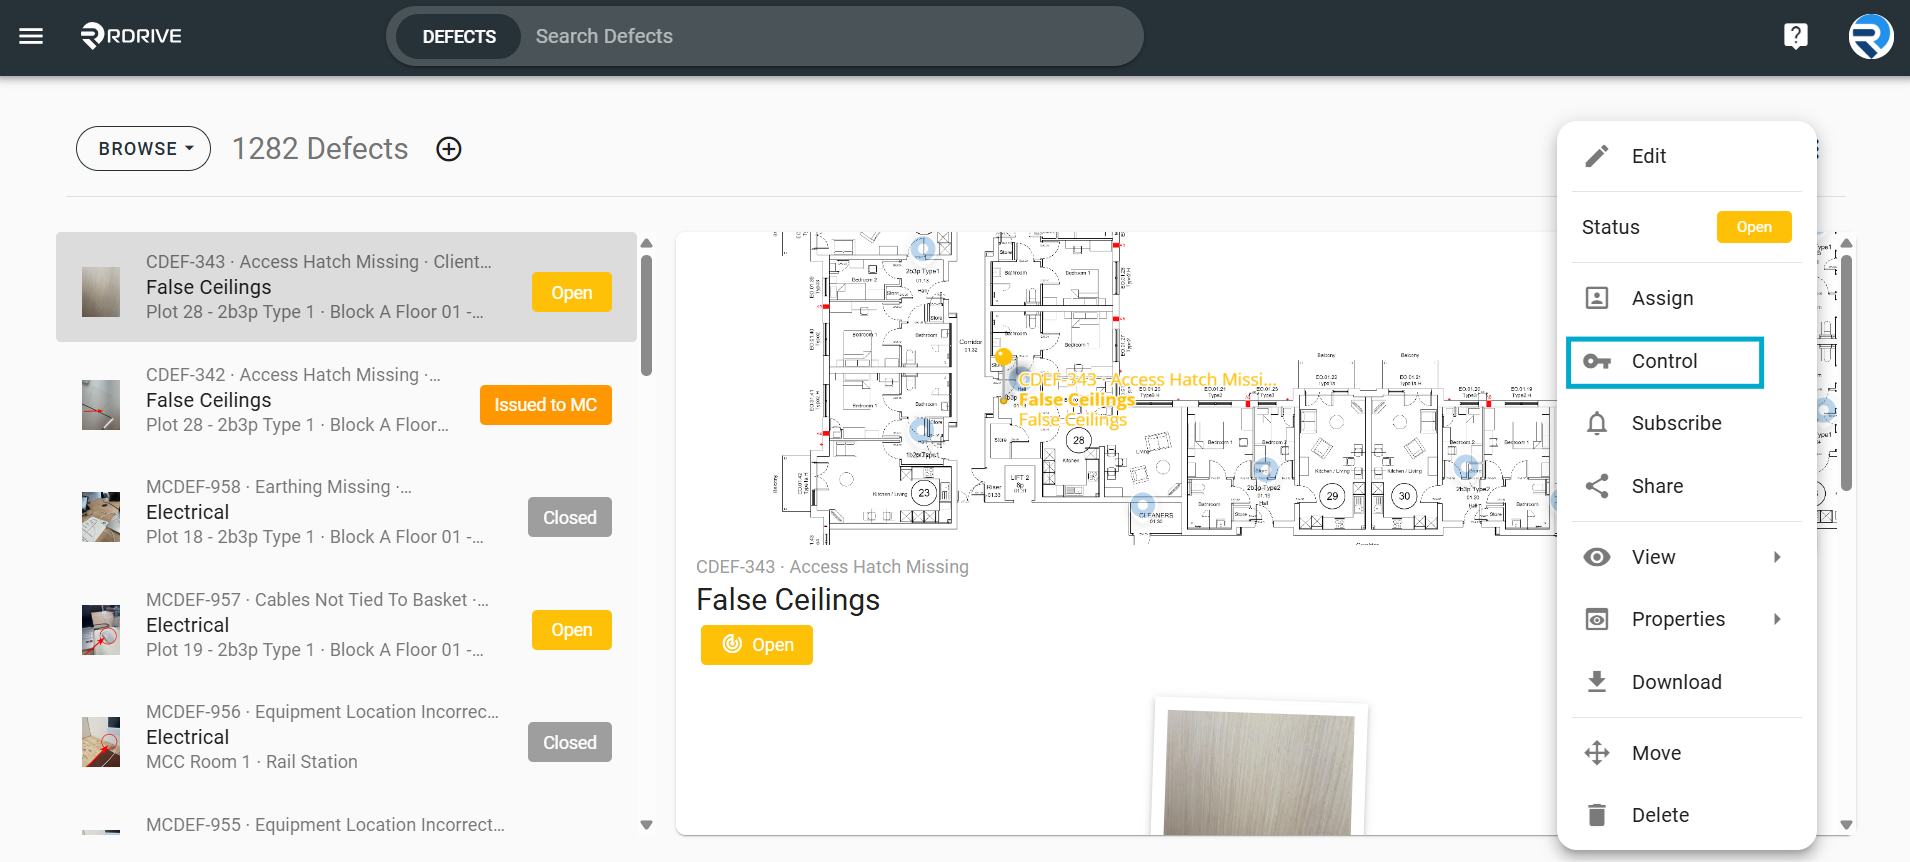Click Closed status on MCDEF-956 row
Viewport: 1910px width, 862px height.
click(x=570, y=742)
